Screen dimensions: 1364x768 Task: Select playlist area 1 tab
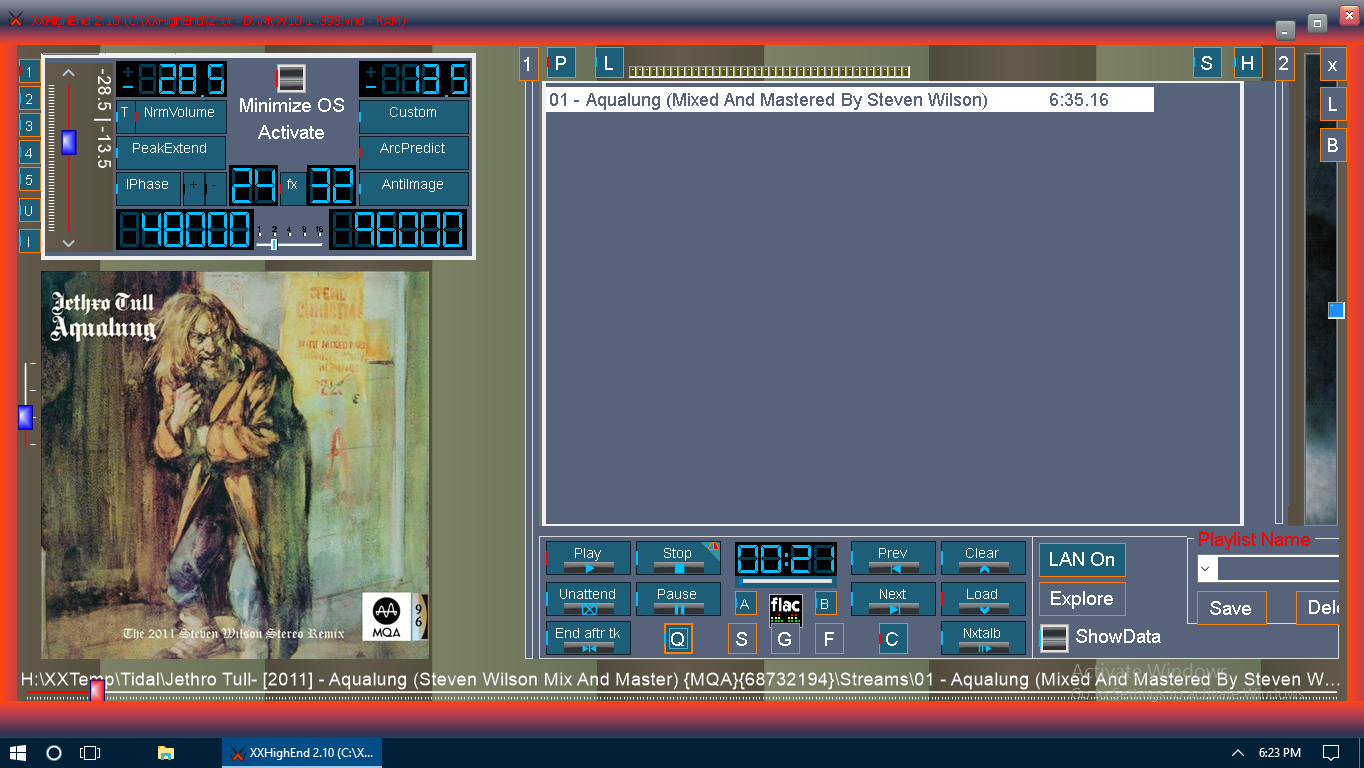click(x=529, y=65)
